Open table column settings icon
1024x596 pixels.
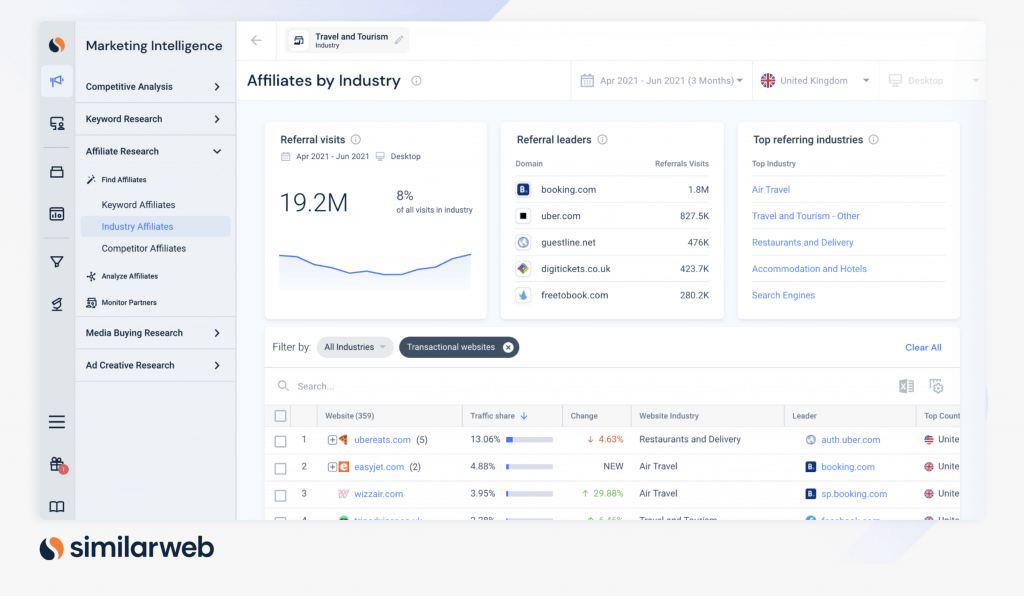coord(937,386)
